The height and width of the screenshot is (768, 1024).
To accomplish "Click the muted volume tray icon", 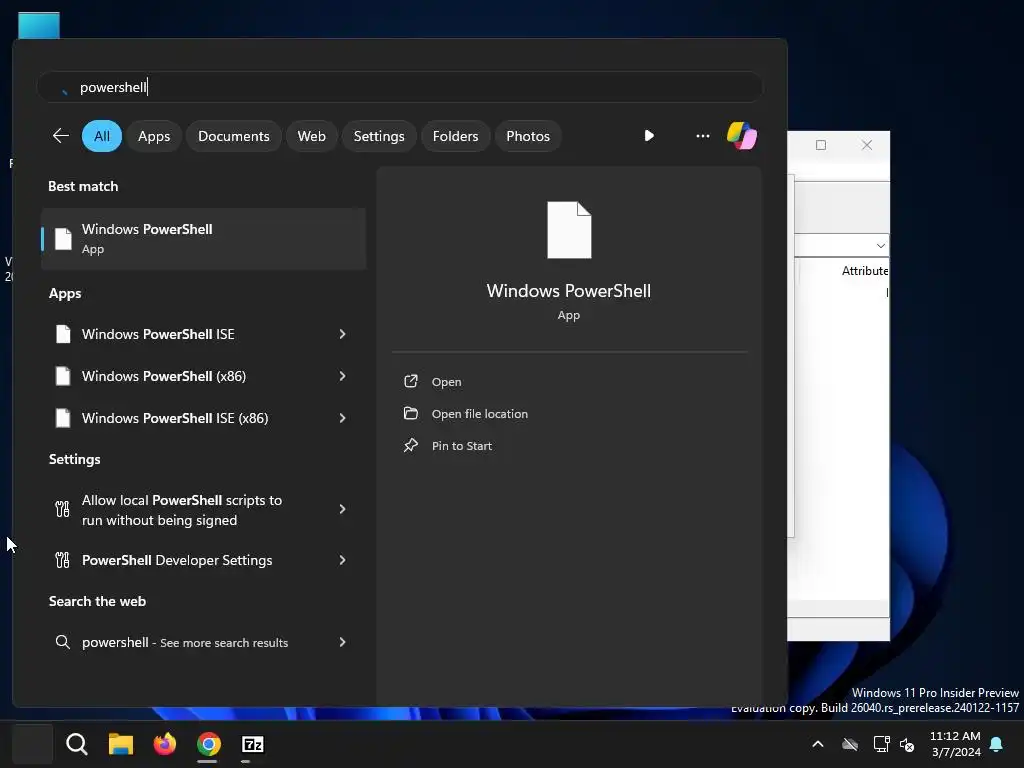I will pos(907,744).
